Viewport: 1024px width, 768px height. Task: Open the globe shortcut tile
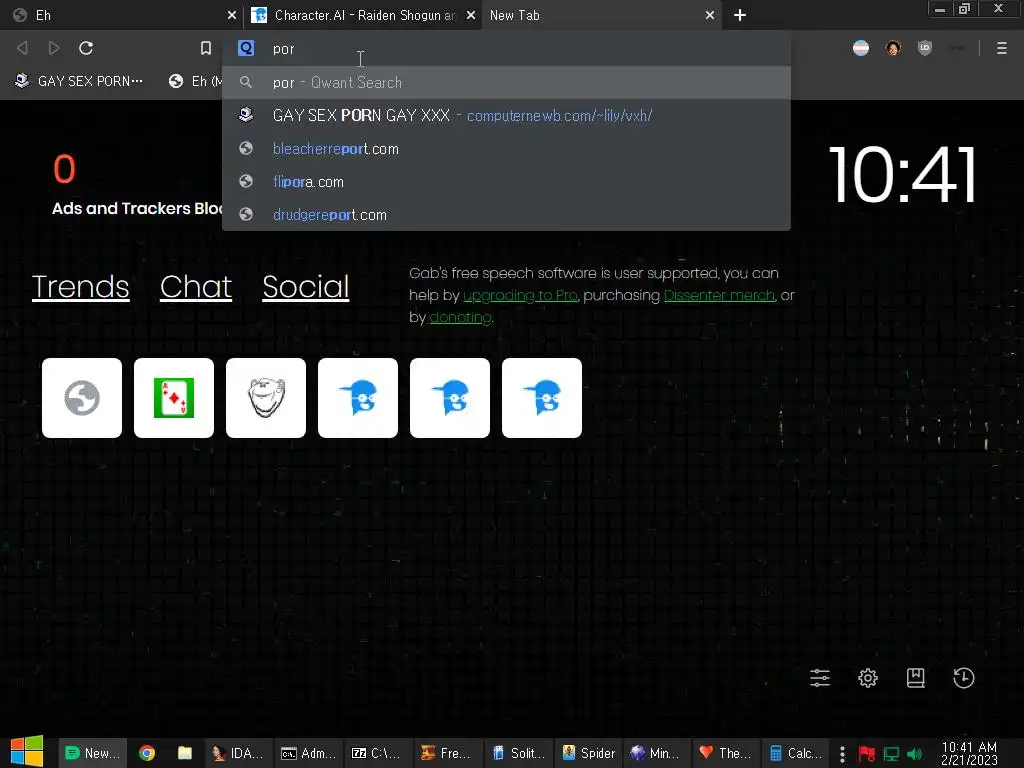click(82, 398)
